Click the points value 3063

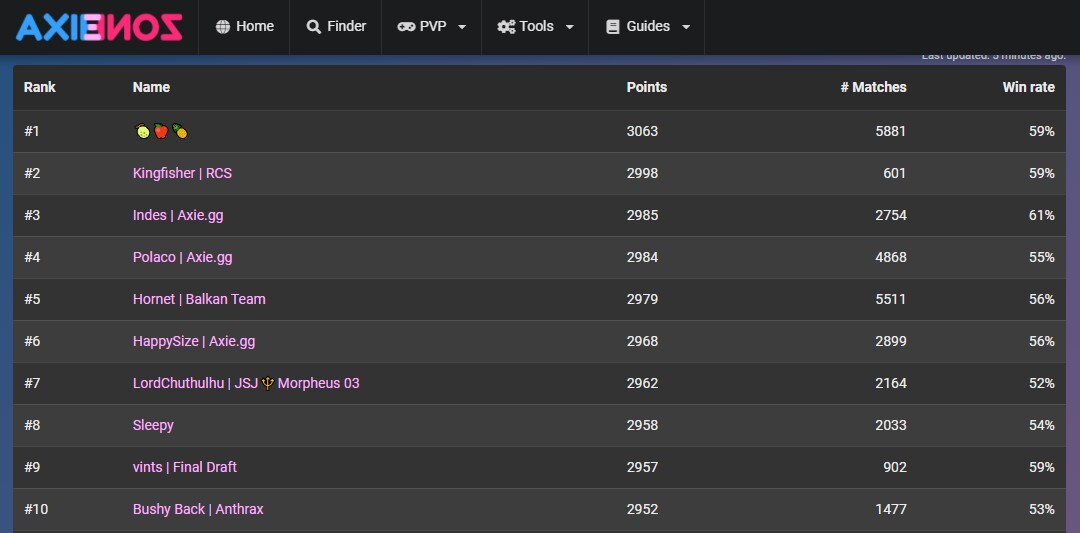642,132
